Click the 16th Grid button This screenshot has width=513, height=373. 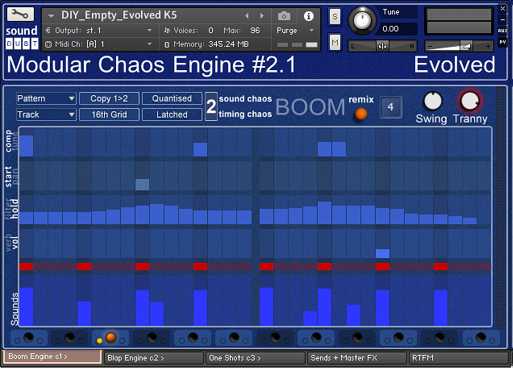click(x=109, y=115)
